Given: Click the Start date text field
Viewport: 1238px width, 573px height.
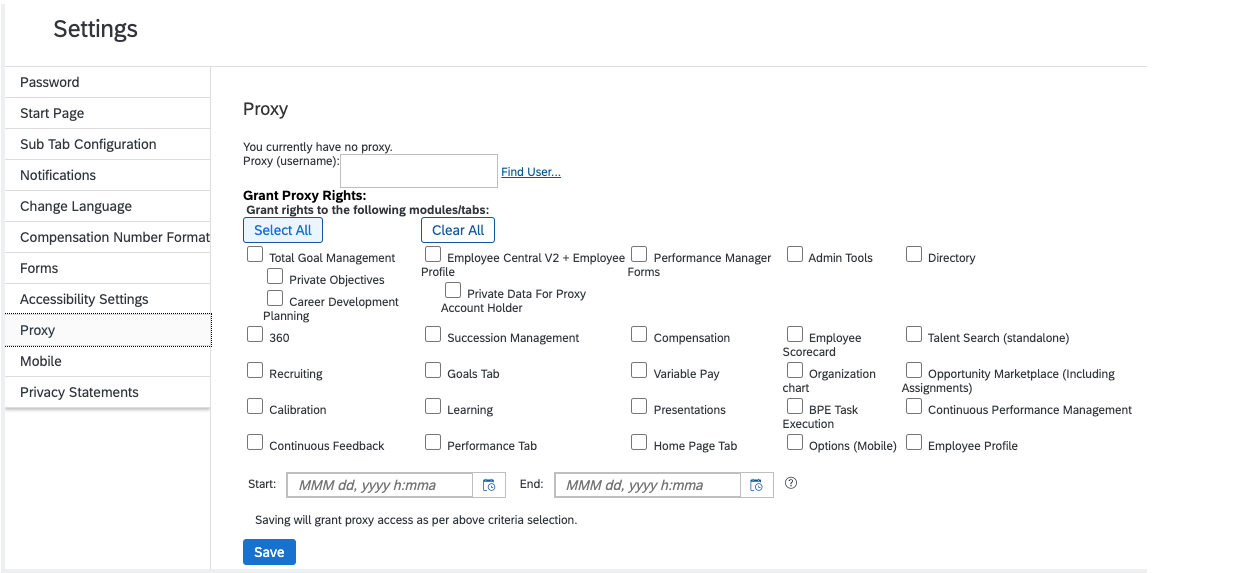Looking at the screenshot, I should point(380,485).
